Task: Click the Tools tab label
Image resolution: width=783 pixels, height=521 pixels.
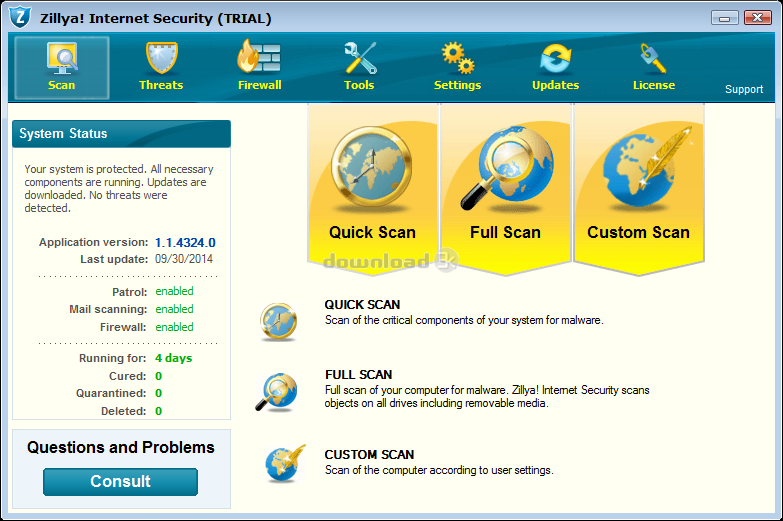Action: coord(359,85)
